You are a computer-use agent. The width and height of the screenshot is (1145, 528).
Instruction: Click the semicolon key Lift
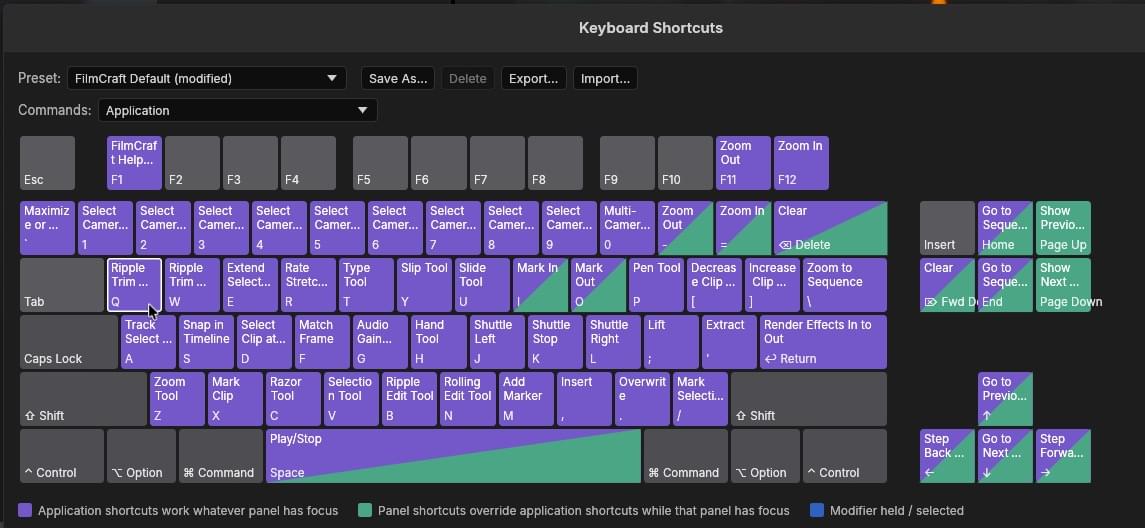point(670,342)
